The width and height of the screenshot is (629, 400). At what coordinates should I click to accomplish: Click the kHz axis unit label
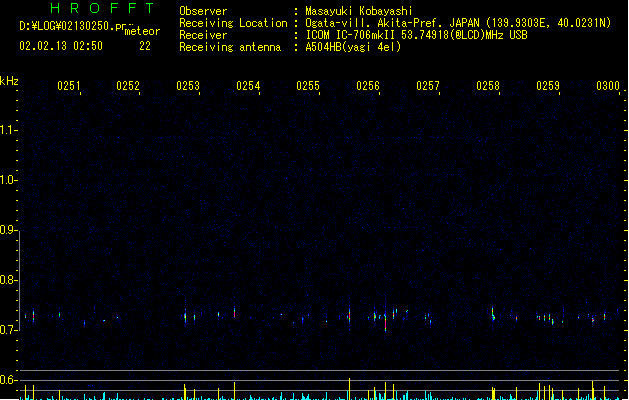(9, 81)
